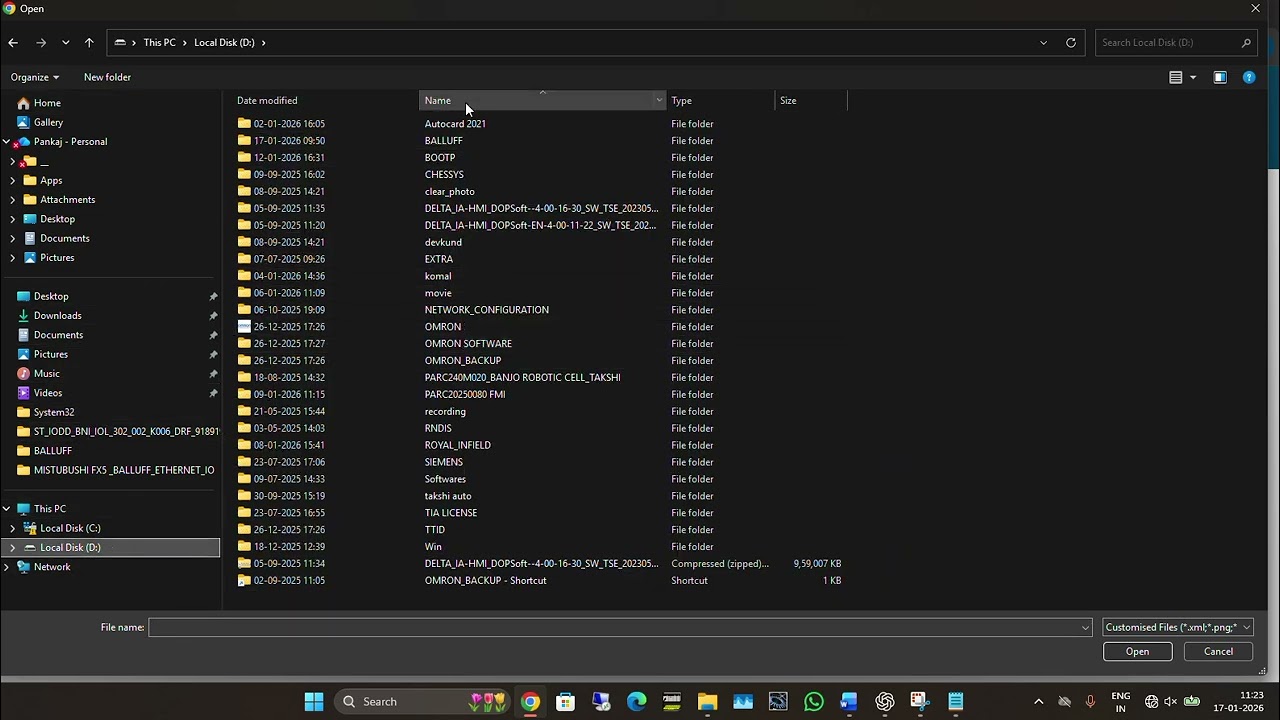Viewport: 1280px width, 720px height.
Task: Select the CHESSYS folder
Action: pyautogui.click(x=444, y=175)
